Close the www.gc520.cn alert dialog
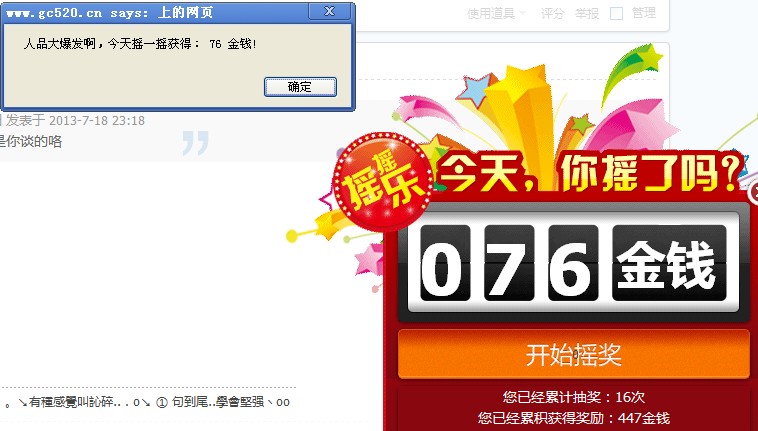 [x=329, y=12]
